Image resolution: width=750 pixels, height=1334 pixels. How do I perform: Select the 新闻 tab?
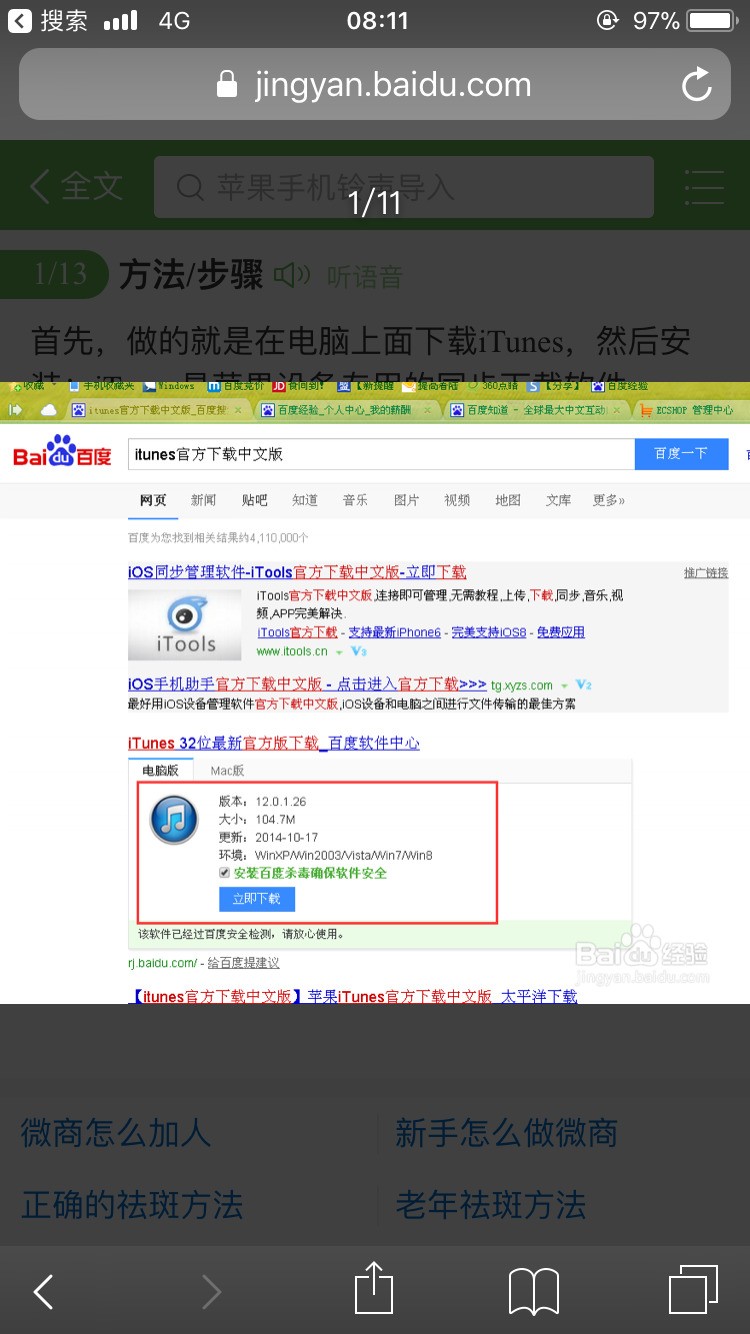click(x=204, y=500)
